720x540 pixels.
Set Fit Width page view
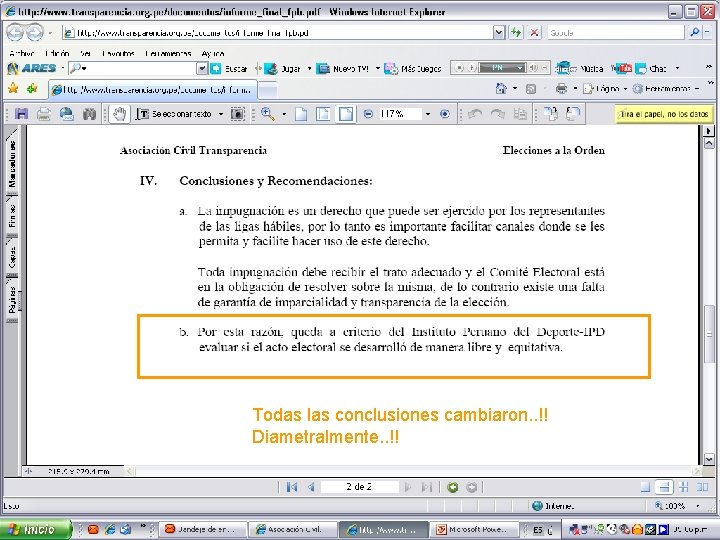tap(345, 114)
